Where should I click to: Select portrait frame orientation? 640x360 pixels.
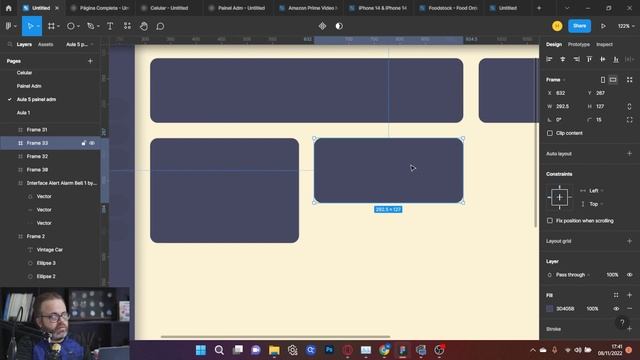(603, 80)
